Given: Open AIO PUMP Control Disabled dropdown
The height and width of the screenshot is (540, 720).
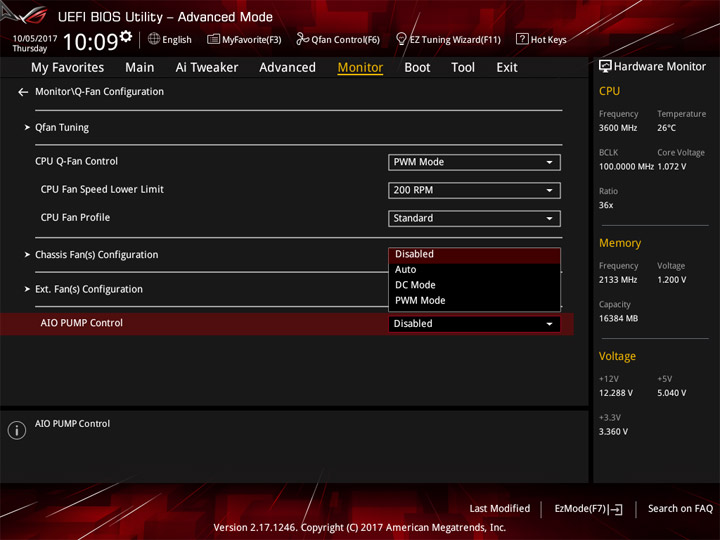Looking at the screenshot, I should click(x=474, y=324).
